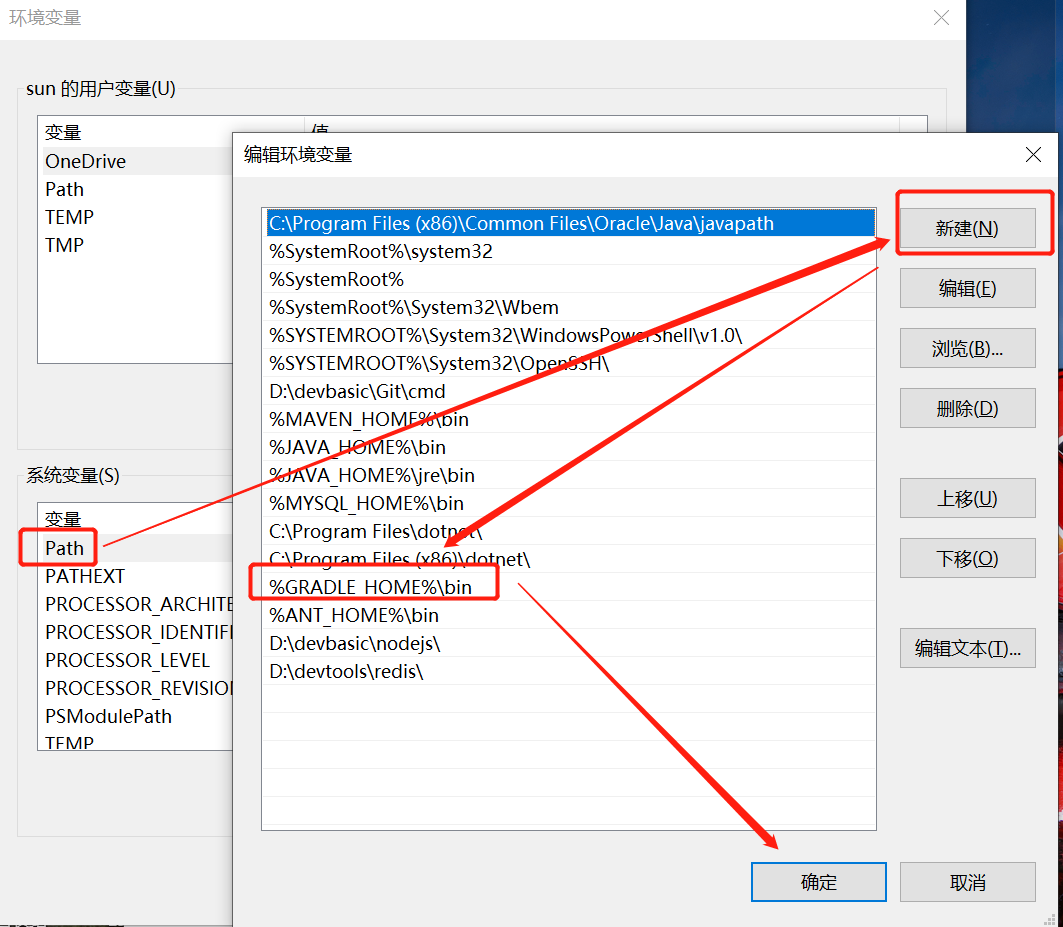Select the Oracle Java javapath entry
1063x927 pixels.
[569, 223]
